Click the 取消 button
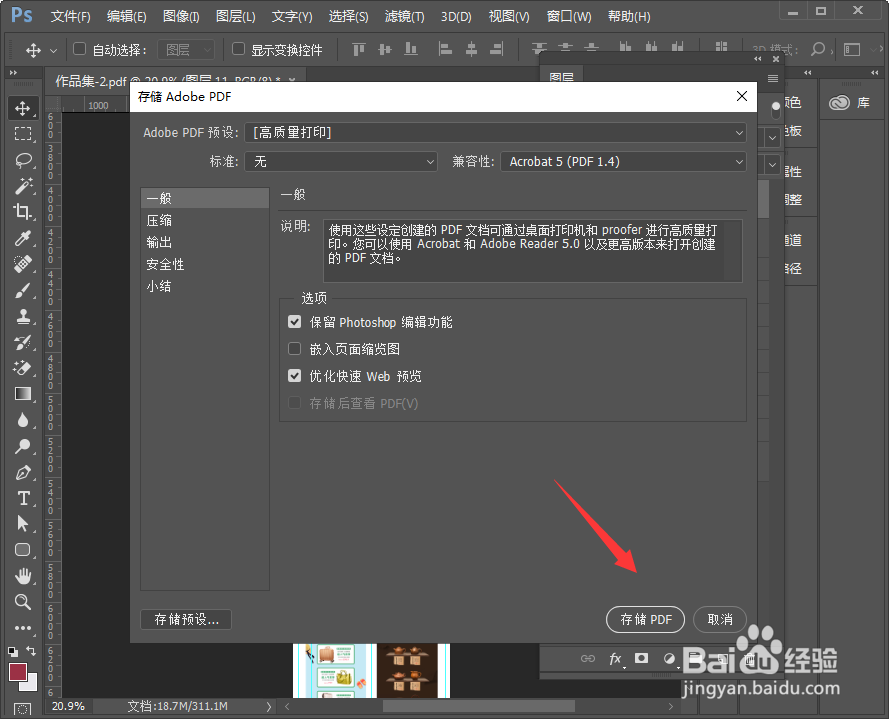This screenshot has height=719, width=889. tap(720, 619)
